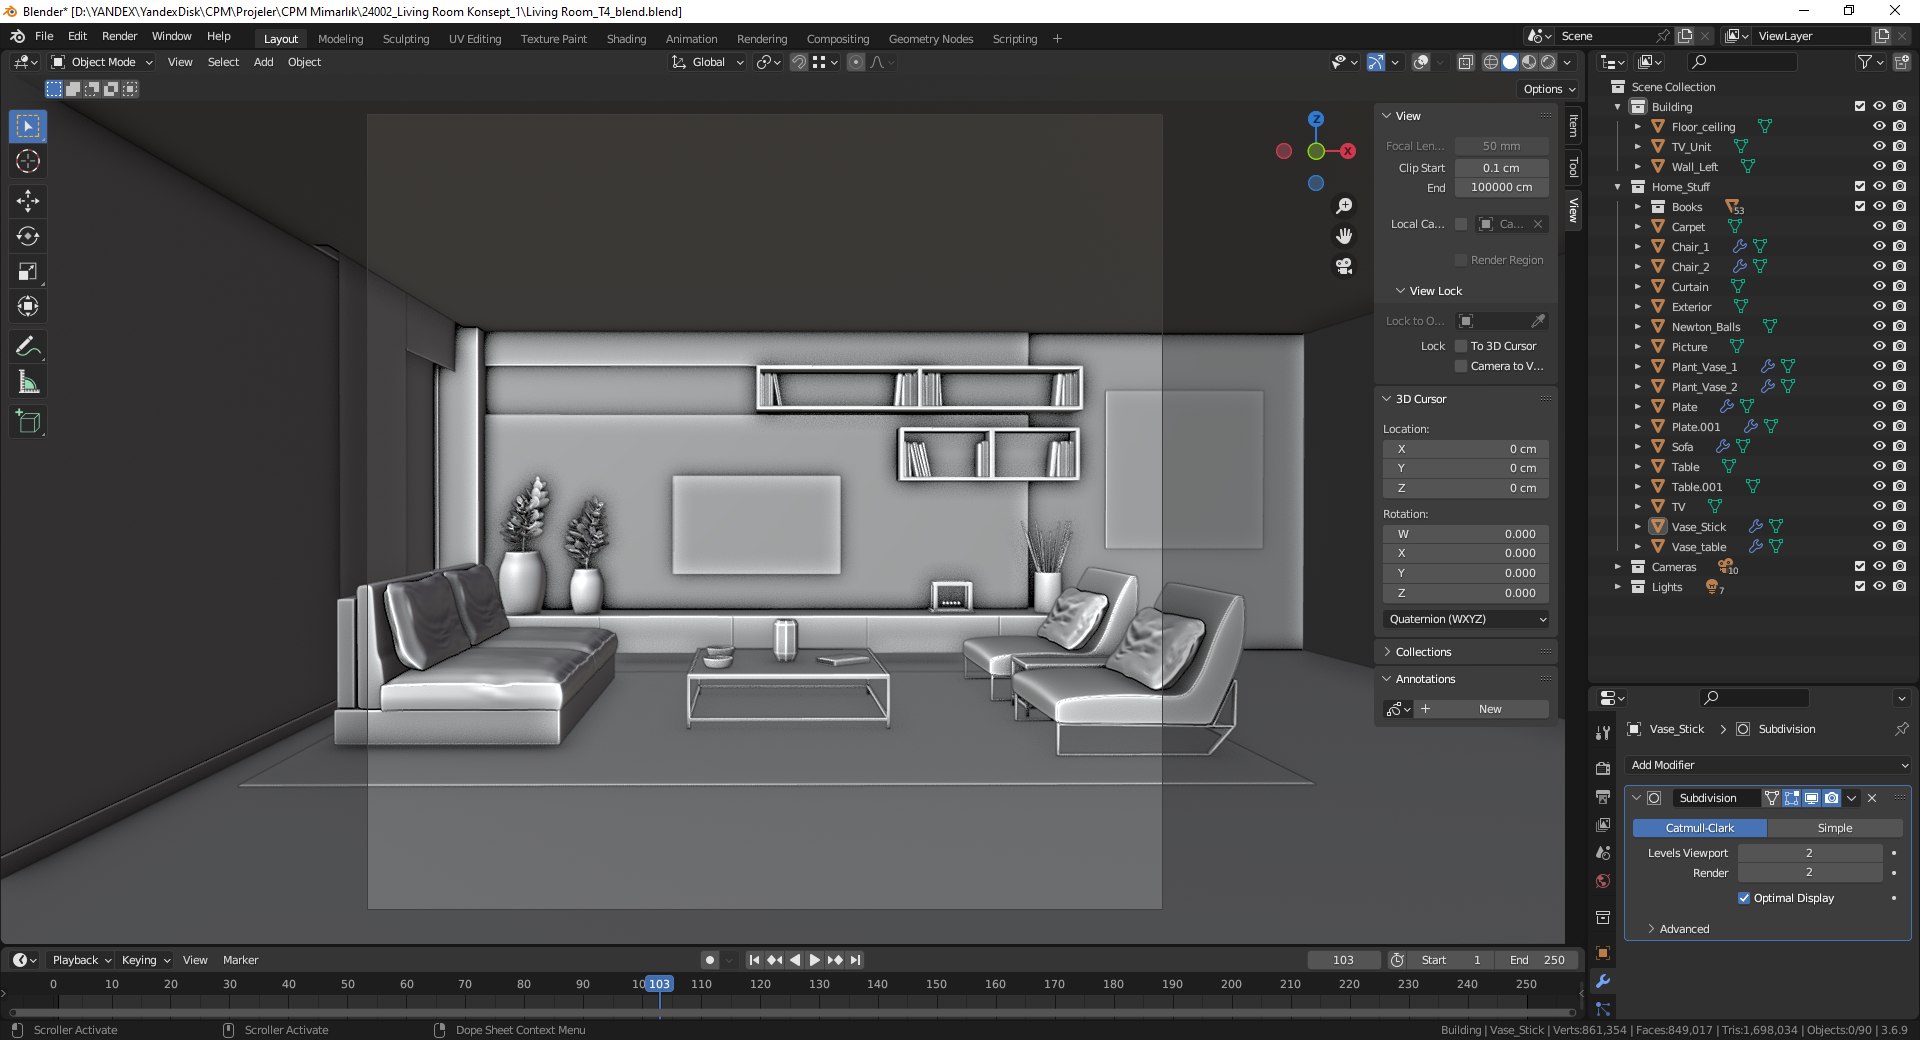Open the viewport Options button
This screenshot has width=1920, height=1040.
click(x=1549, y=89)
